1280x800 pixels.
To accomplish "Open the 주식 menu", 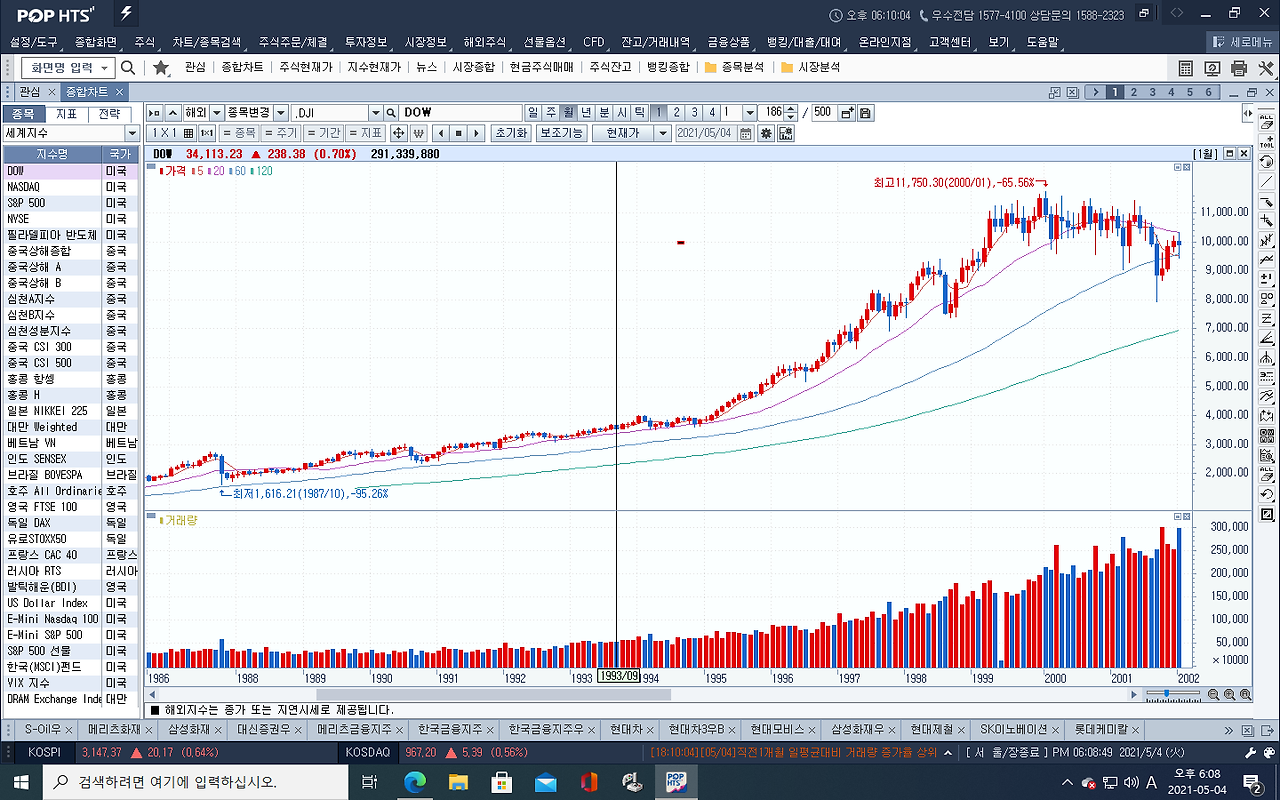I will [145, 42].
